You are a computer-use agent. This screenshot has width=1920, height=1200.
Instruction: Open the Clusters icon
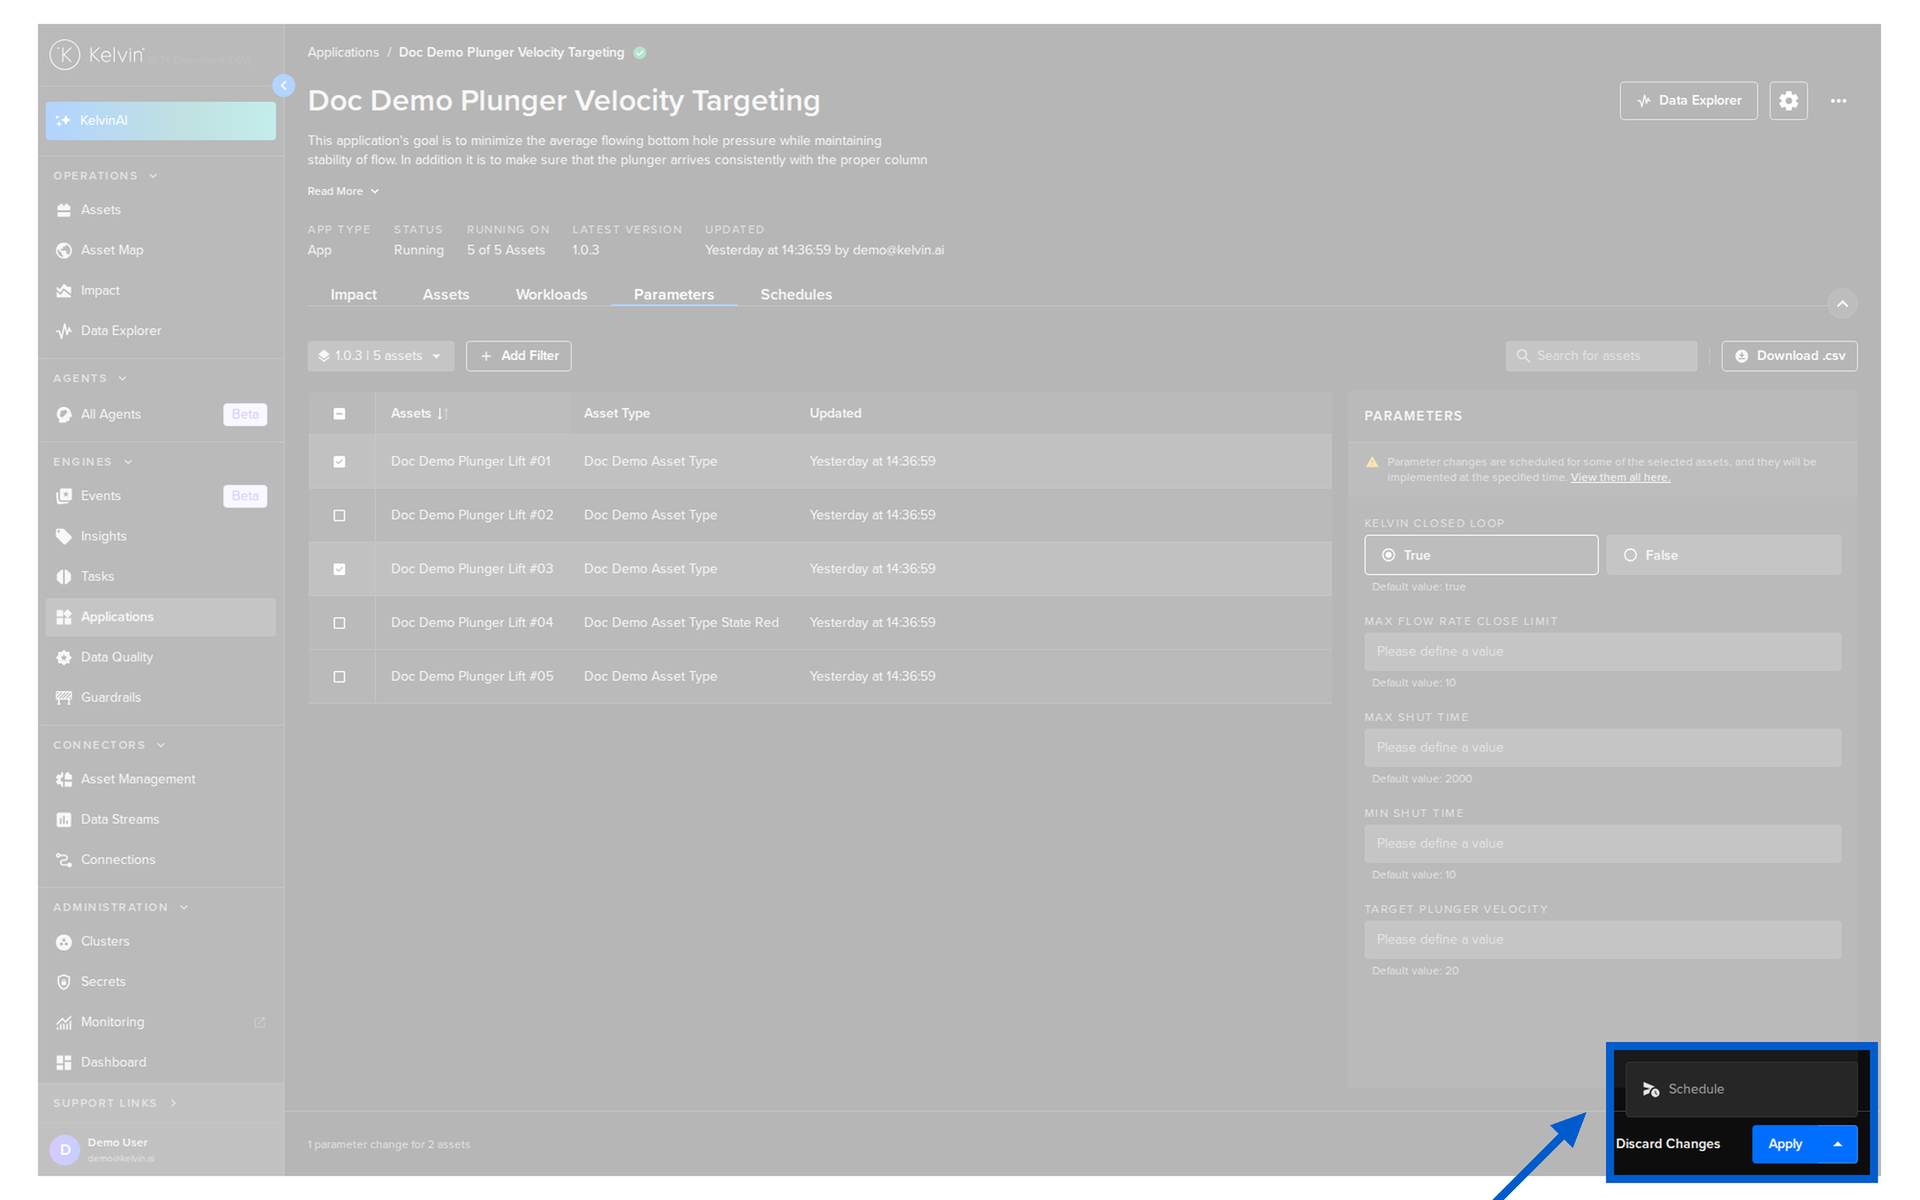(x=64, y=942)
